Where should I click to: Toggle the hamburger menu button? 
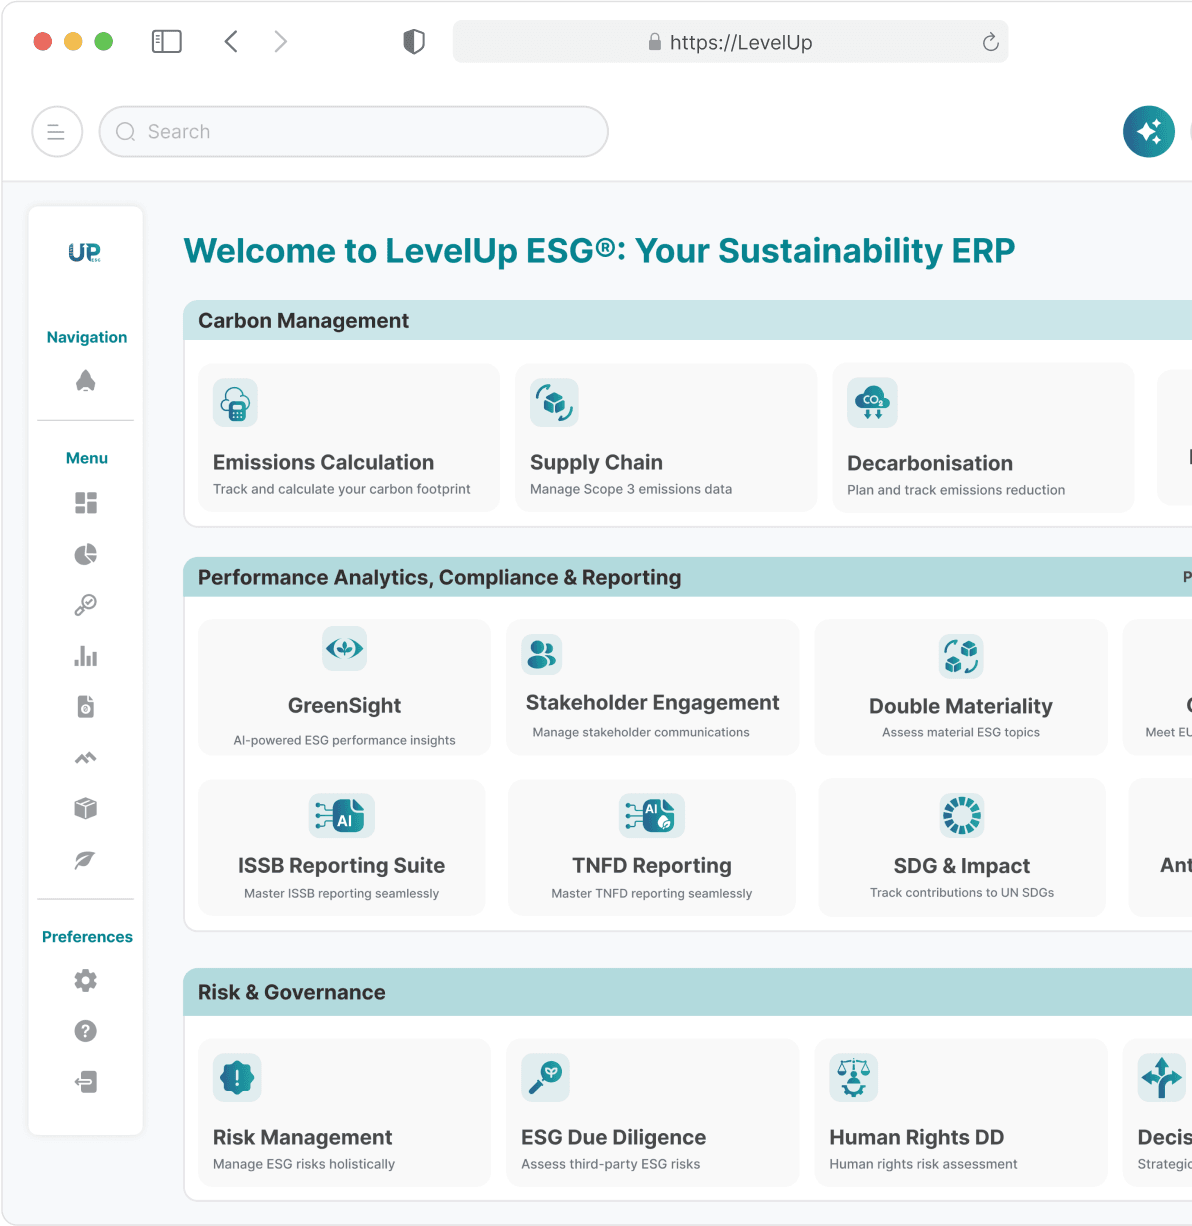pyautogui.click(x=57, y=132)
